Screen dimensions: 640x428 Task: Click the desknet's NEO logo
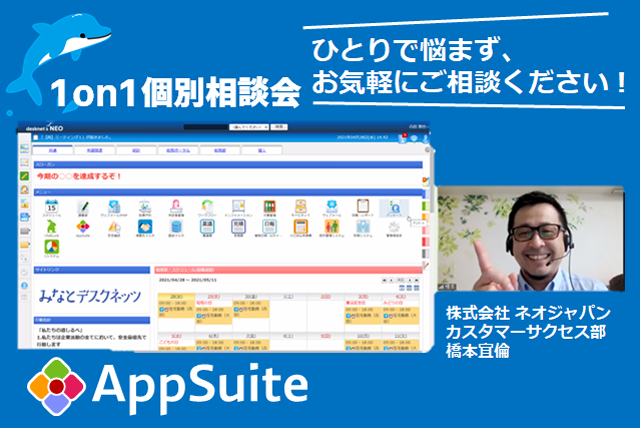click(44, 127)
